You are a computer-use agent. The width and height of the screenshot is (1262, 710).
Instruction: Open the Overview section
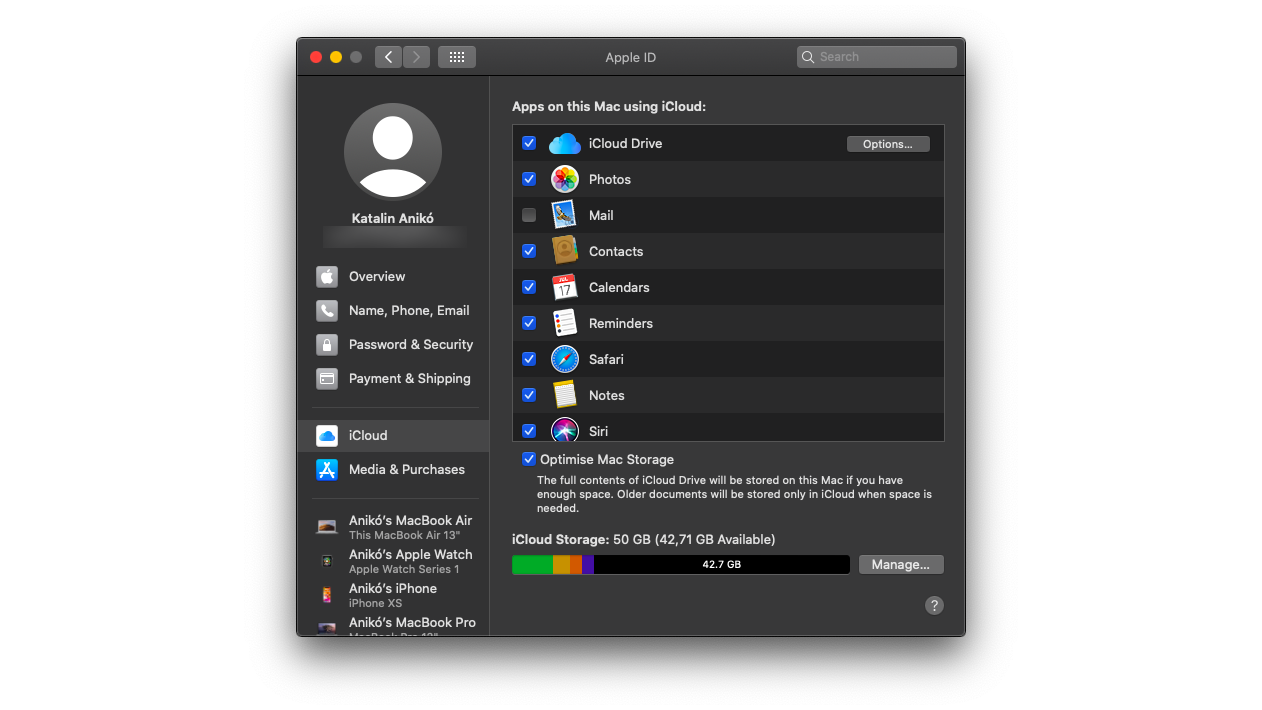[393, 277]
